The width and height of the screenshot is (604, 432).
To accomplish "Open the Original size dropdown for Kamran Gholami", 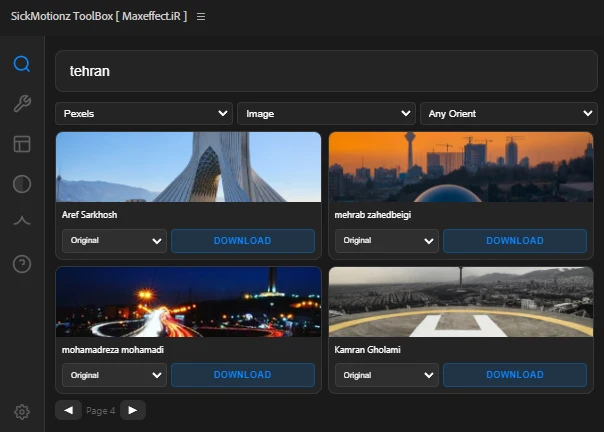I will 387,375.
